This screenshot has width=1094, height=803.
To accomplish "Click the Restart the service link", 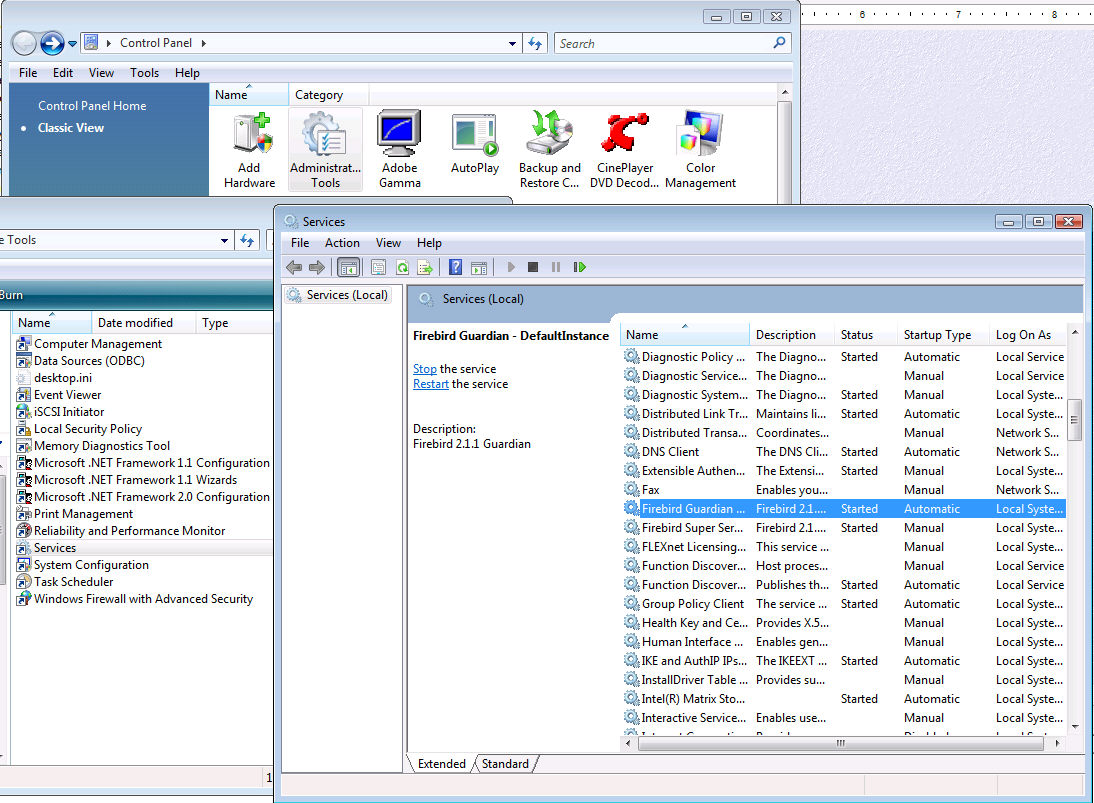I will (x=431, y=384).
